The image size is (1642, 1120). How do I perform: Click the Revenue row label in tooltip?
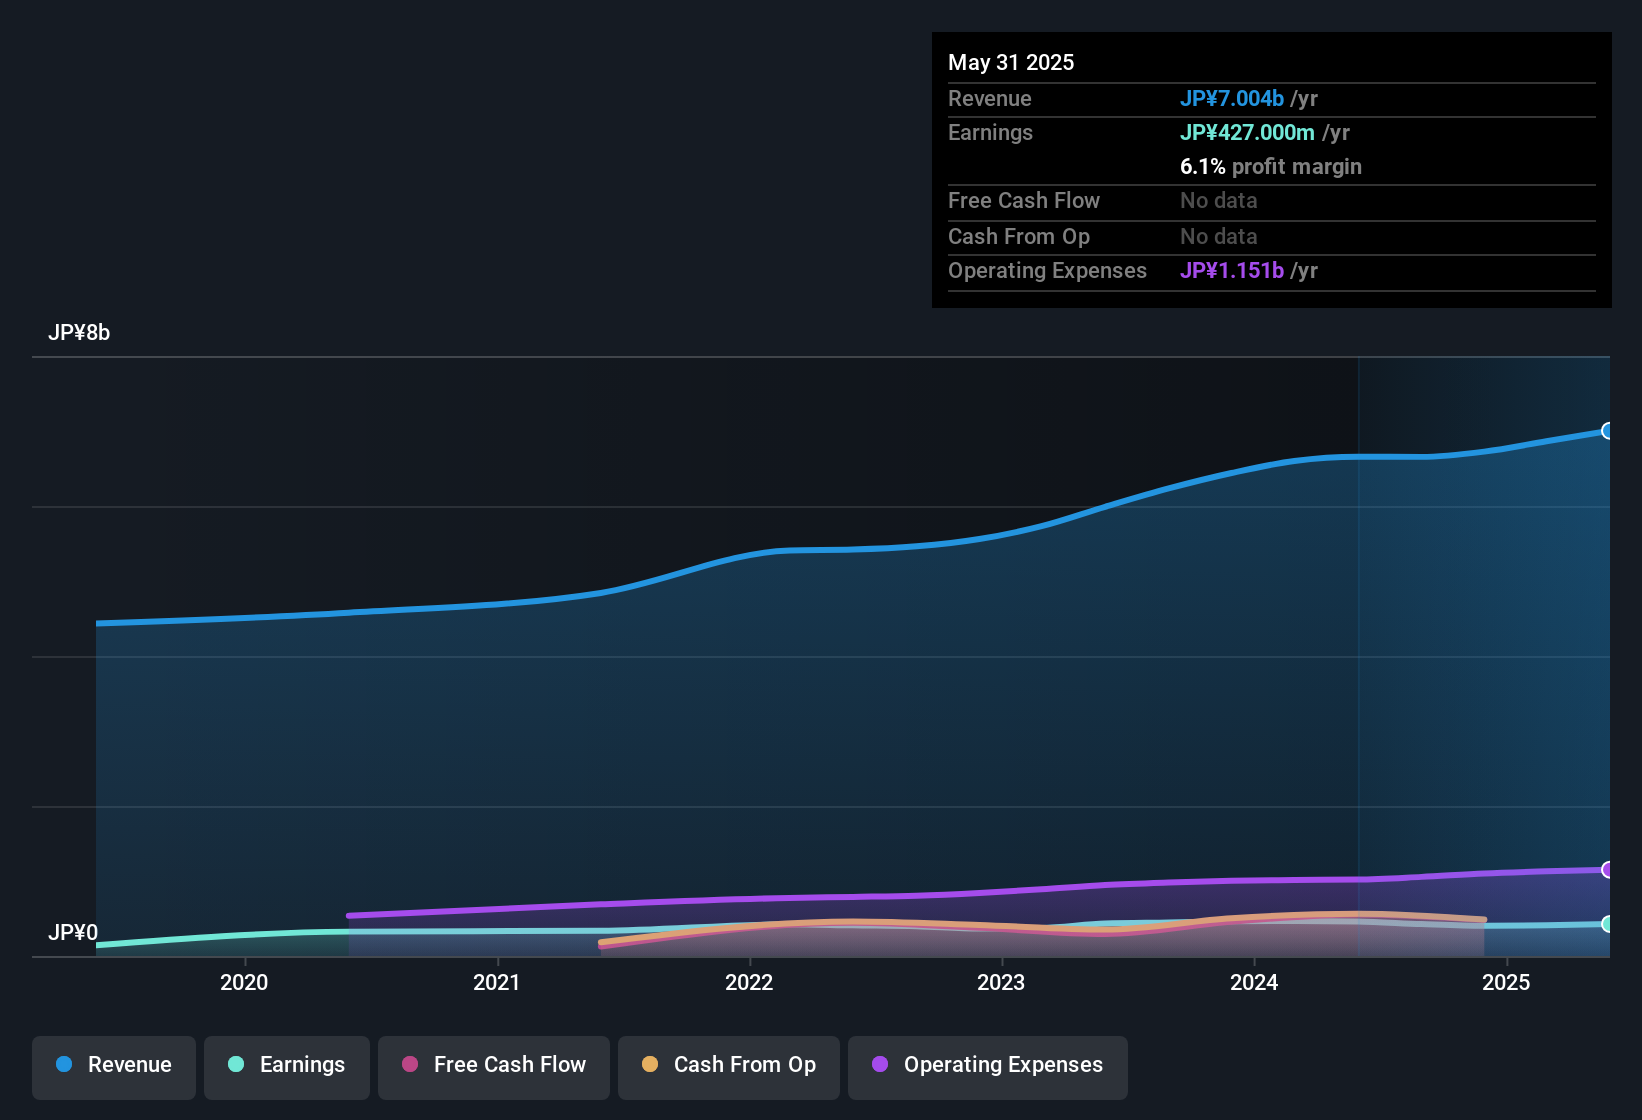click(x=990, y=98)
